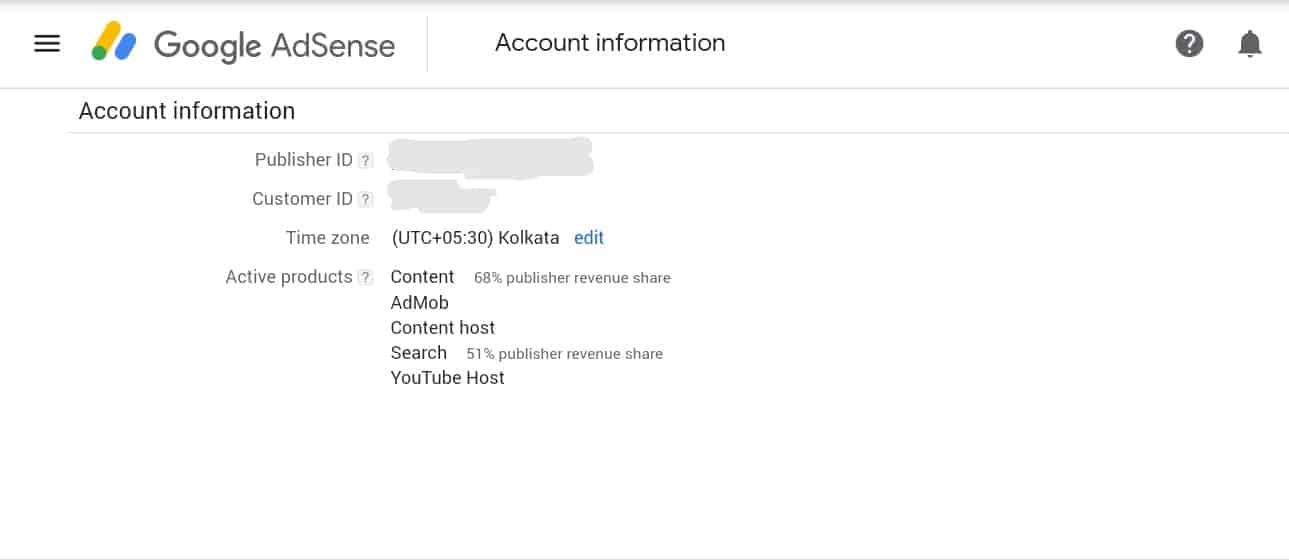
Task: Click the redacted Publisher ID value
Action: pyautogui.click(x=490, y=159)
